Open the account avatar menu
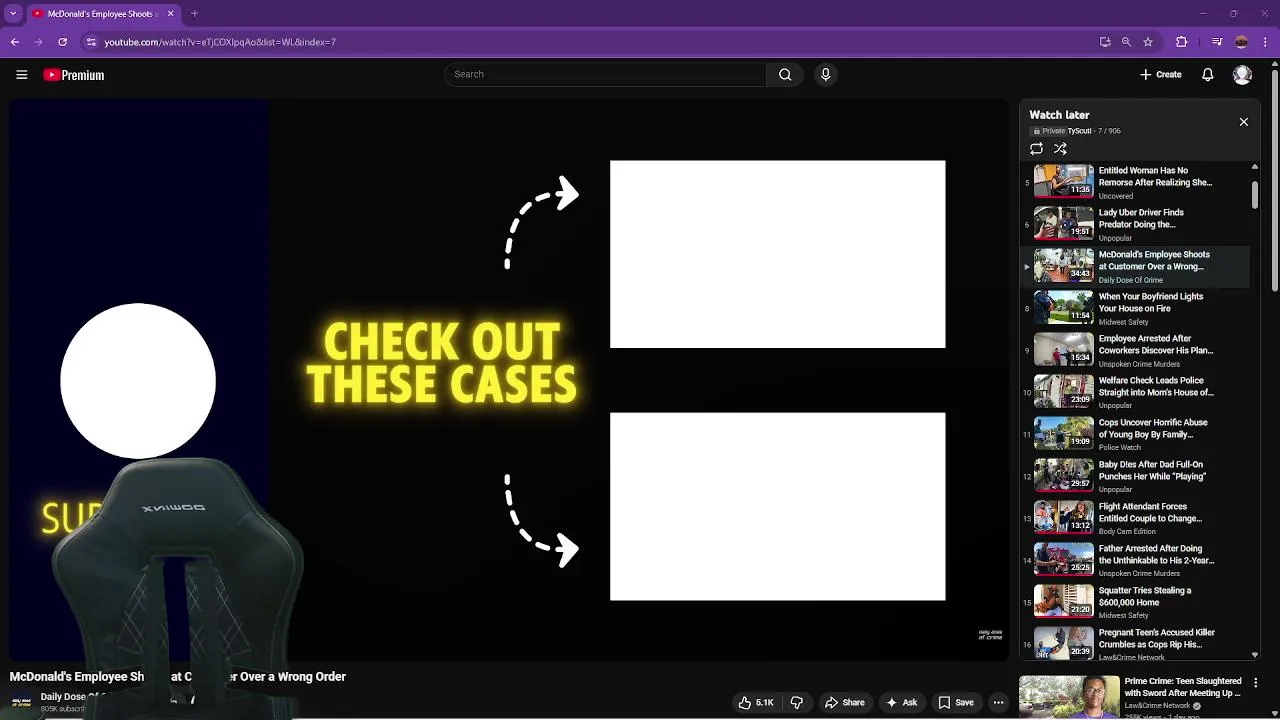This screenshot has height=720, width=1280. pyautogui.click(x=1242, y=75)
